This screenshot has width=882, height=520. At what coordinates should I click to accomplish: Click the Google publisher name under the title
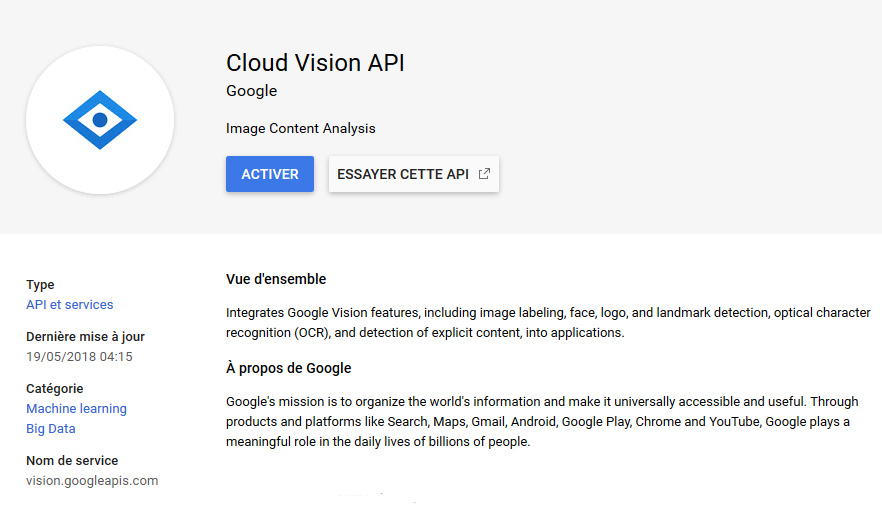pyautogui.click(x=251, y=91)
